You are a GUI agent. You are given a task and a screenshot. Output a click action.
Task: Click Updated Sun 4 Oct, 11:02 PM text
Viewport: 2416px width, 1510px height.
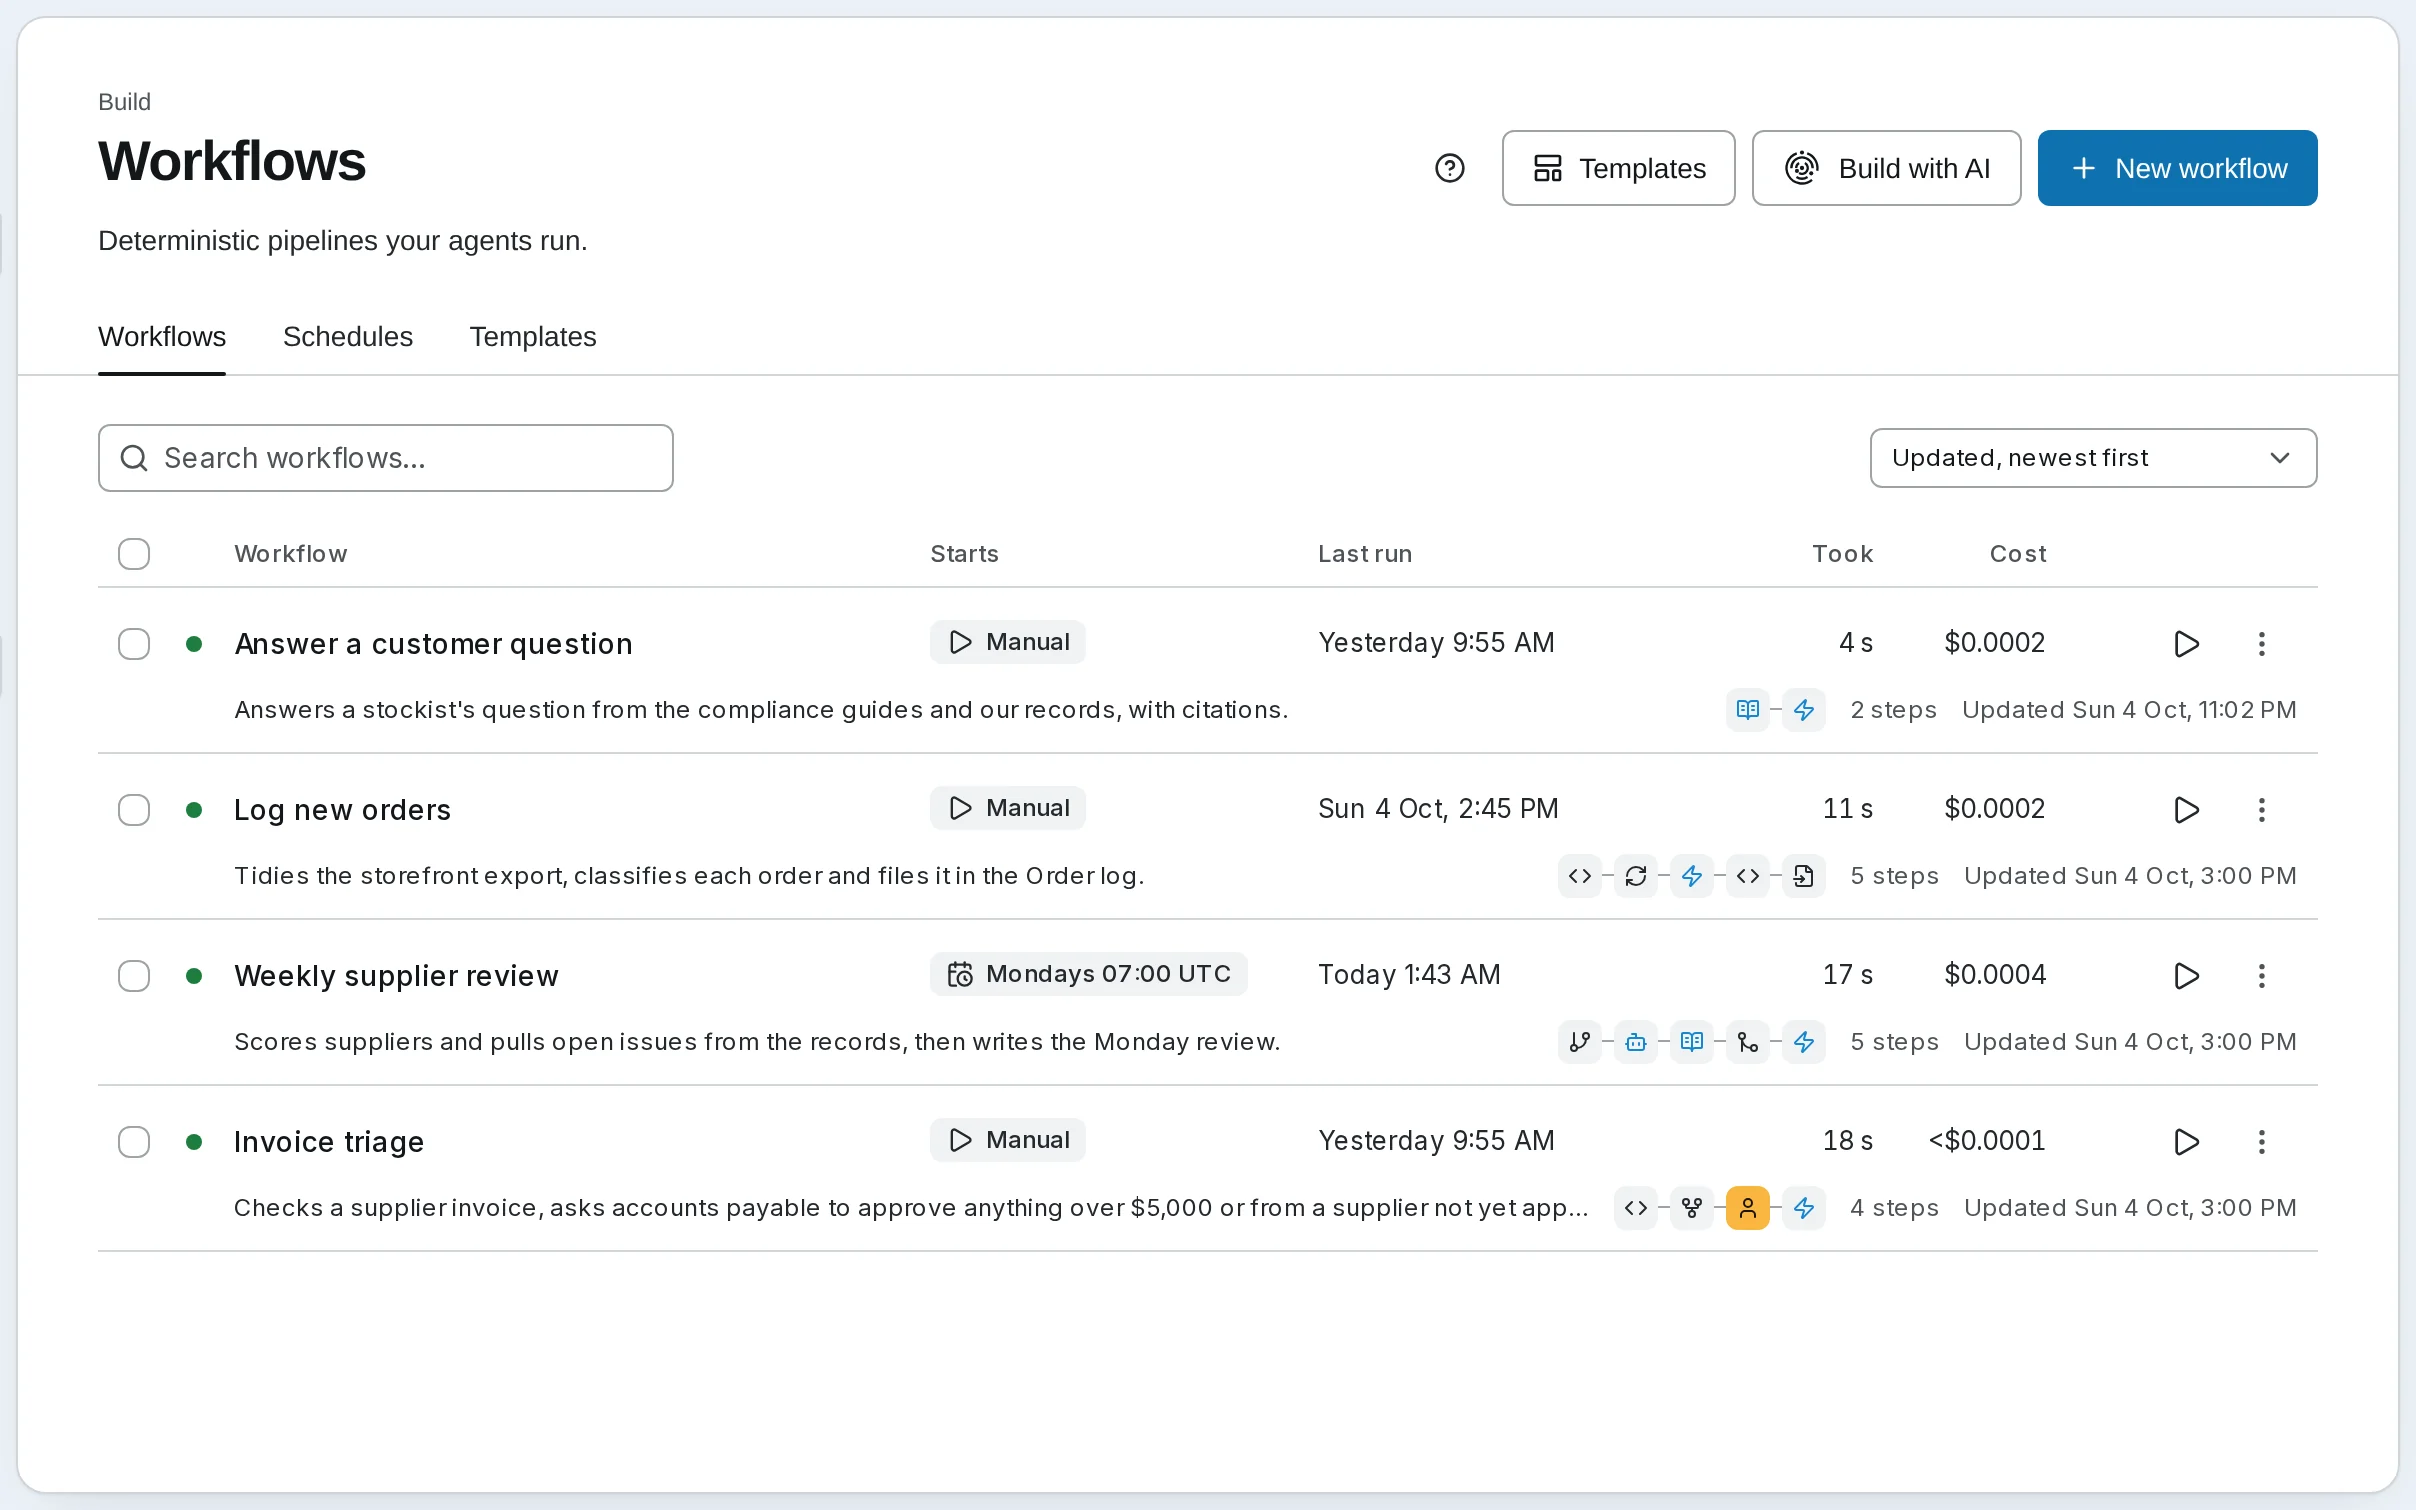(2129, 710)
